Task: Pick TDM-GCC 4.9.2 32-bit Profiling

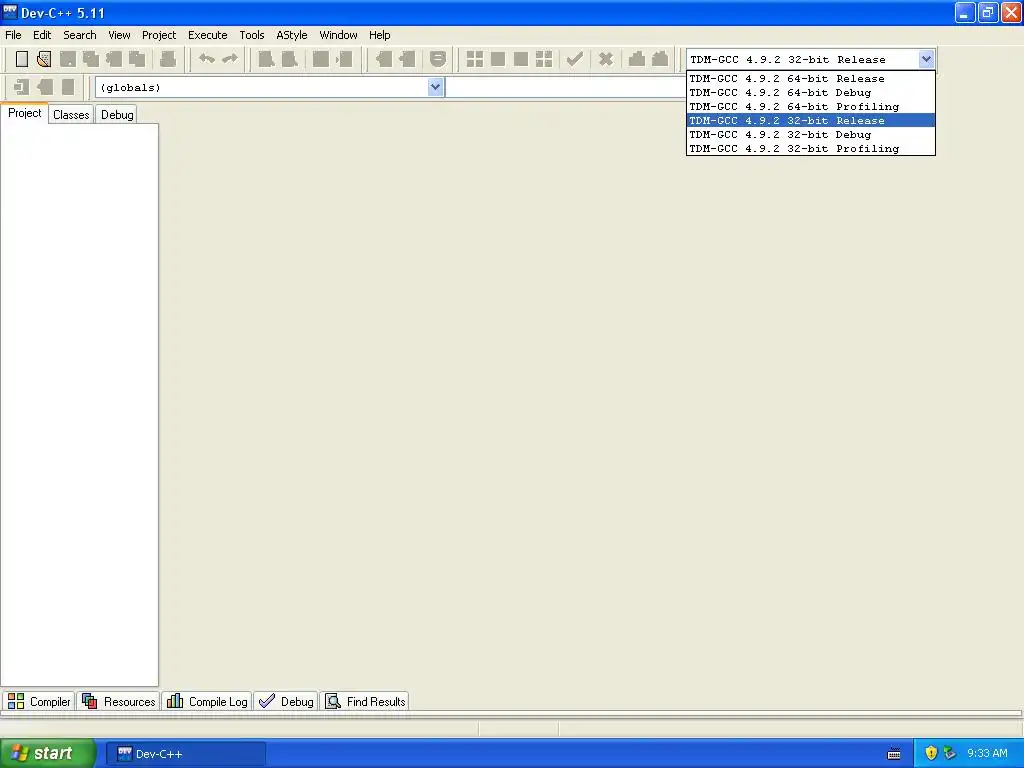Action: (810, 149)
